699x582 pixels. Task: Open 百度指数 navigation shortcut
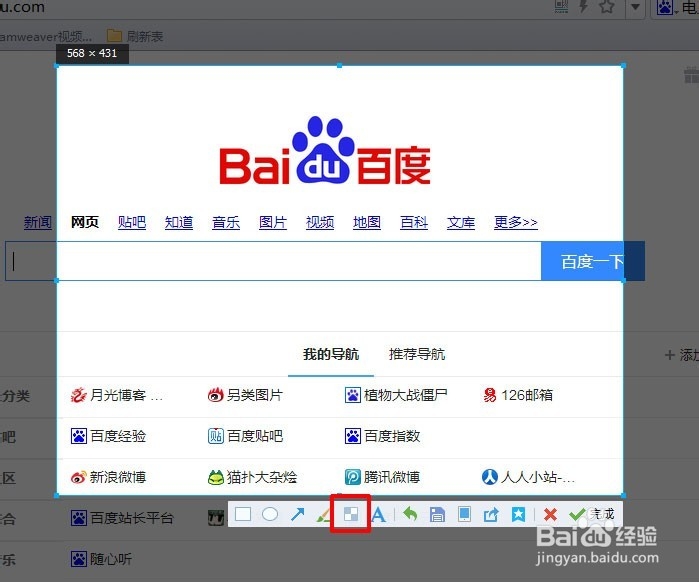pyautogui.click(x=382, y=436)
